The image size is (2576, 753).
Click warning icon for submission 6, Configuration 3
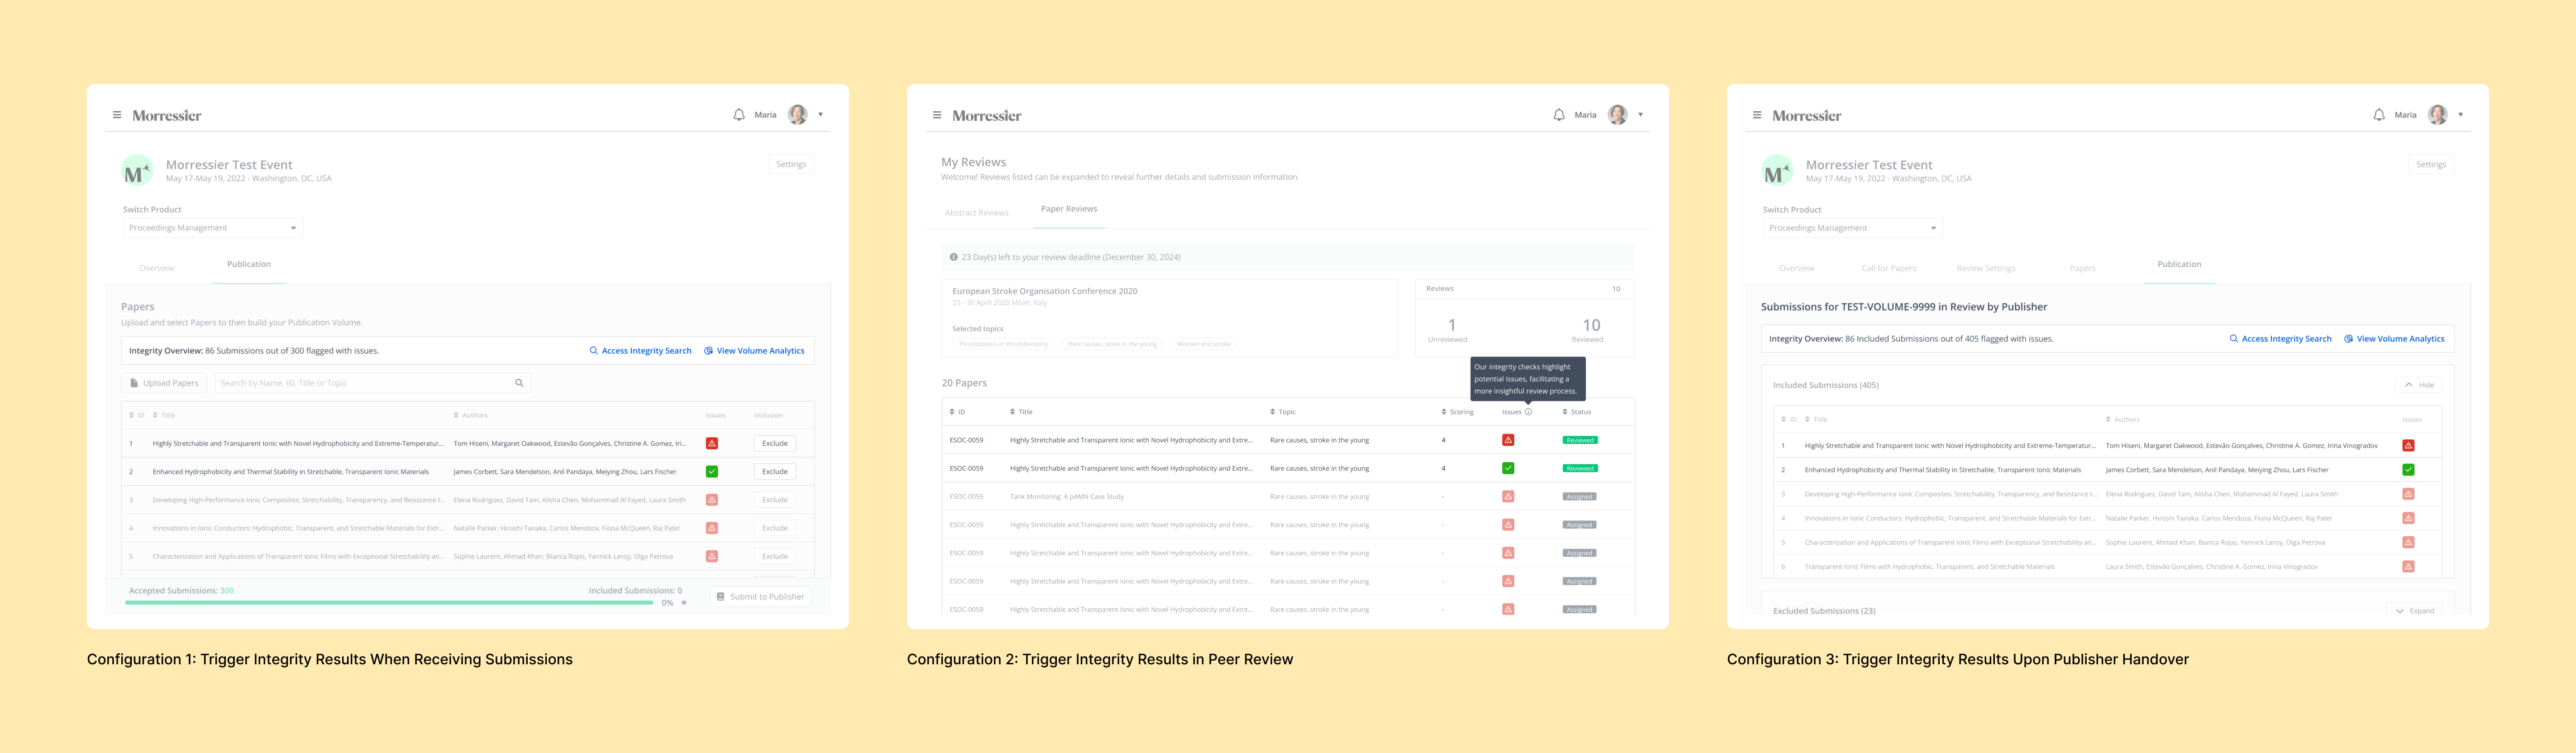coord(2408,567)
